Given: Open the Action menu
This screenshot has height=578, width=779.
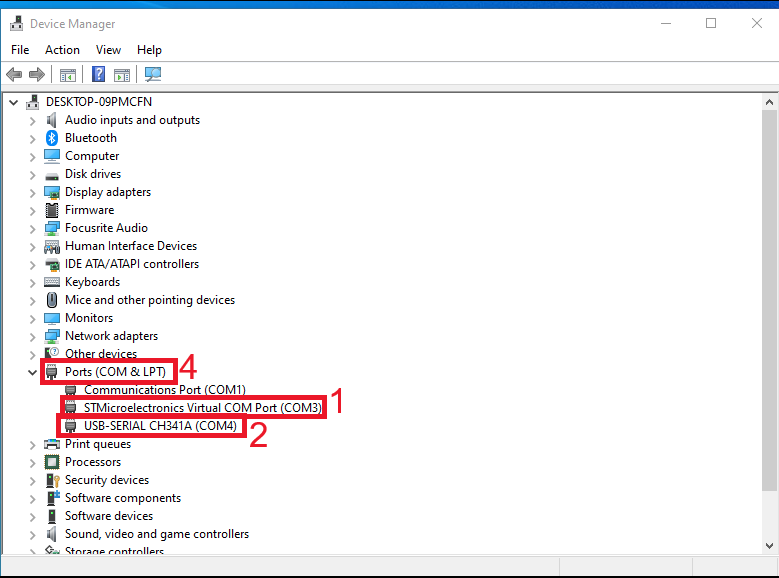Looking at the screenshot, I should pos(62,50).
